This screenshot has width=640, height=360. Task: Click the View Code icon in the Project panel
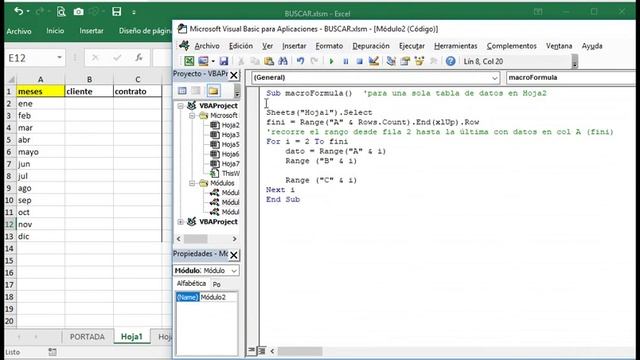point(182,91)
